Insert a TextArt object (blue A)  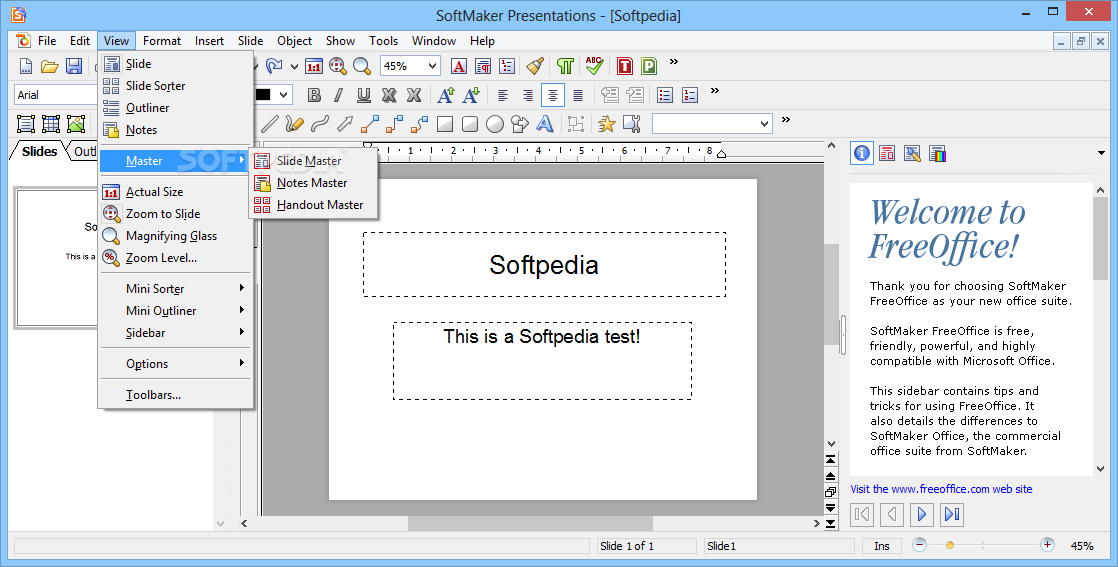(545, 124)
